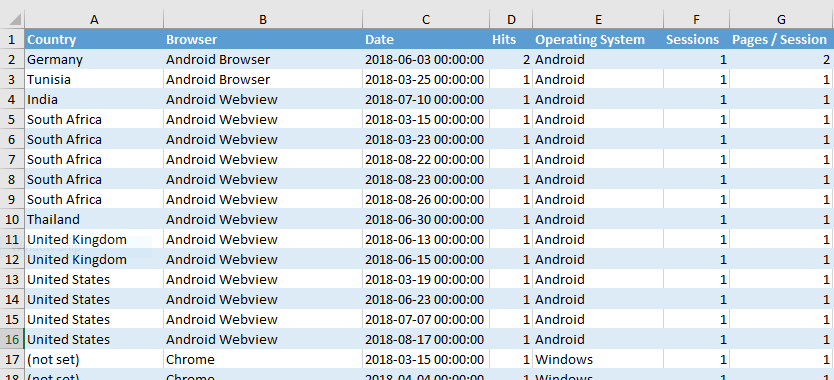
Task: Select column F header
Action: (696, 20)
